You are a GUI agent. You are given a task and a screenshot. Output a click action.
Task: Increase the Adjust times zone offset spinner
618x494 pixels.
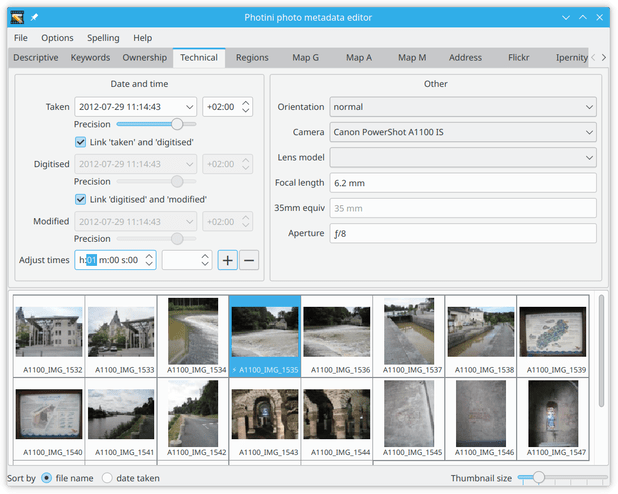pos(205,256)
